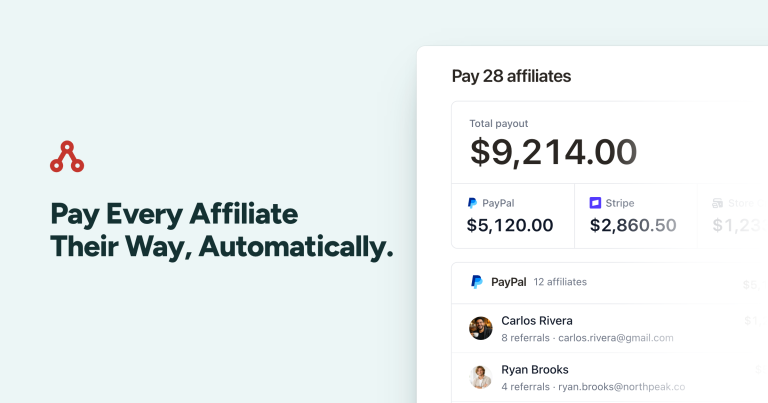The width and height of the screenshot is (768, 403).
Task: Open Ryan Brooks's avatar photo
Action: [480, 377]
